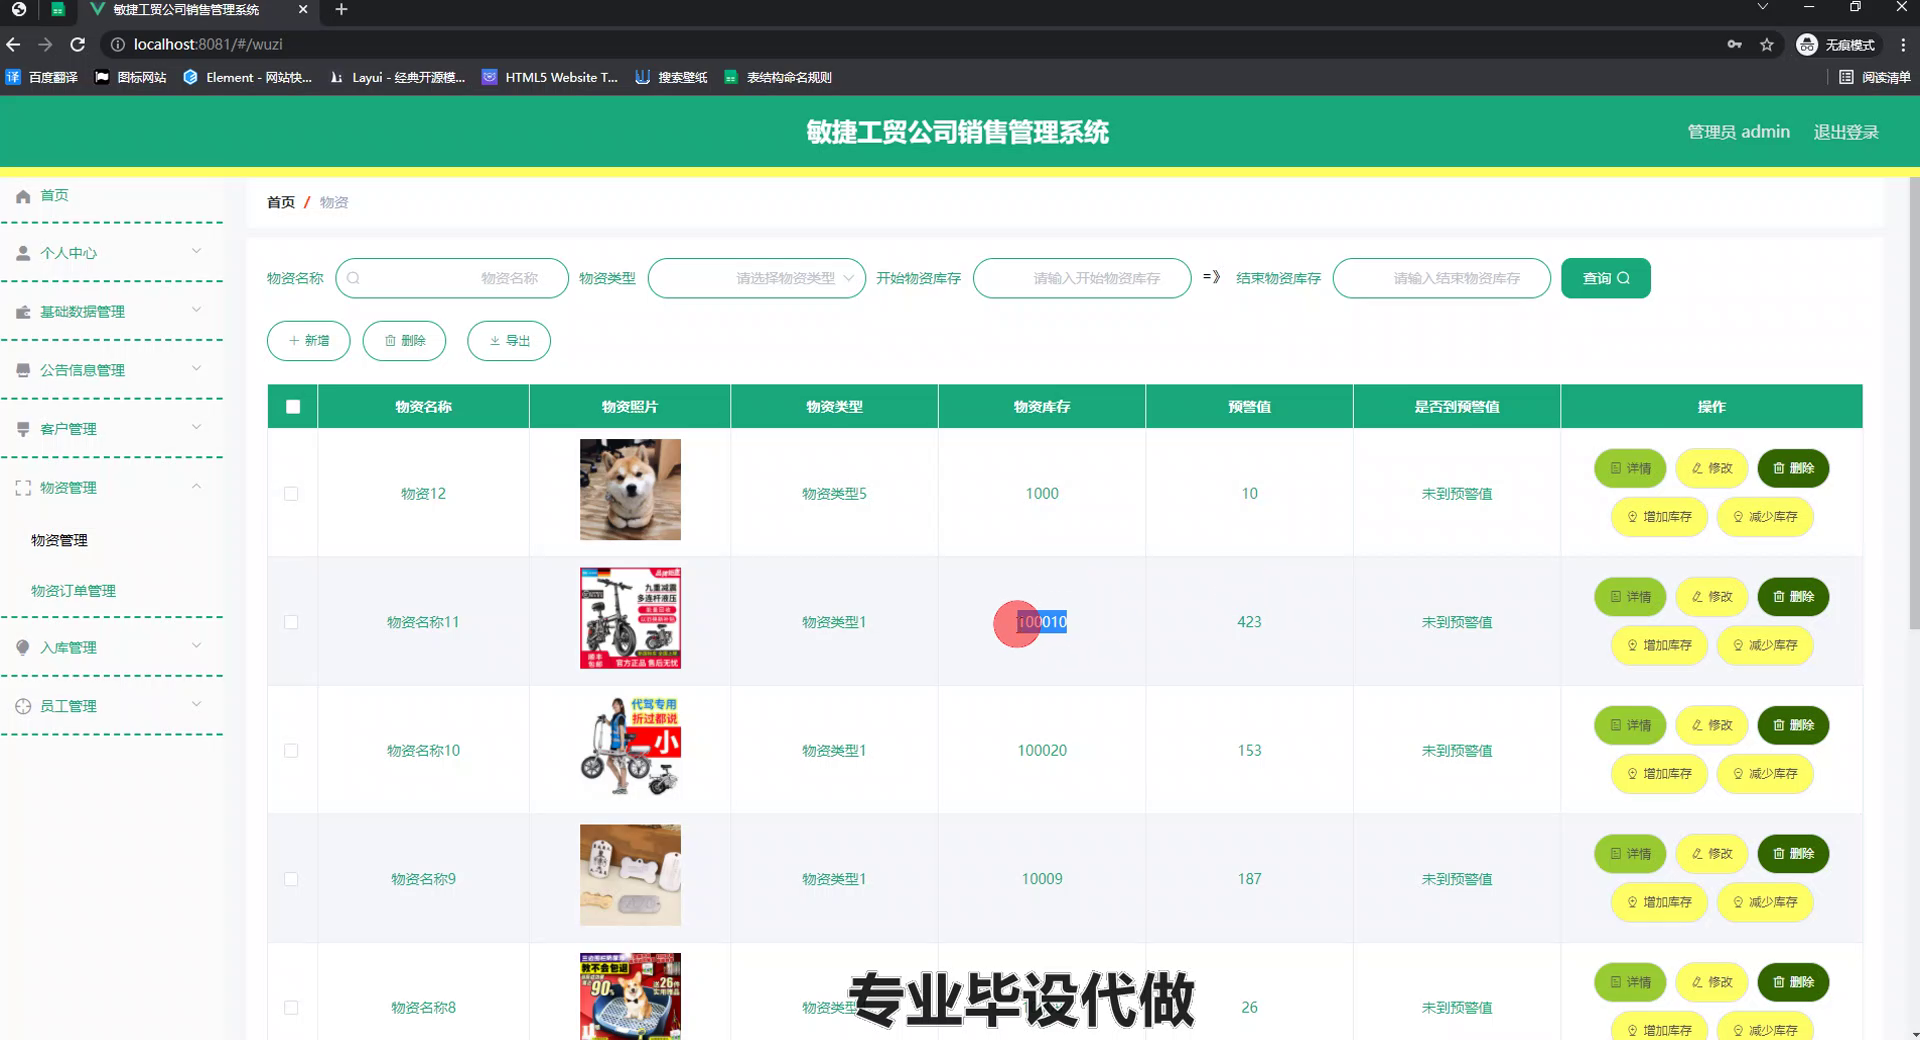The height and width of the screenshot is (1040, 1920).
Task: Click the 导出 export button
Action: pyautogui.click(x=509, y=341)
